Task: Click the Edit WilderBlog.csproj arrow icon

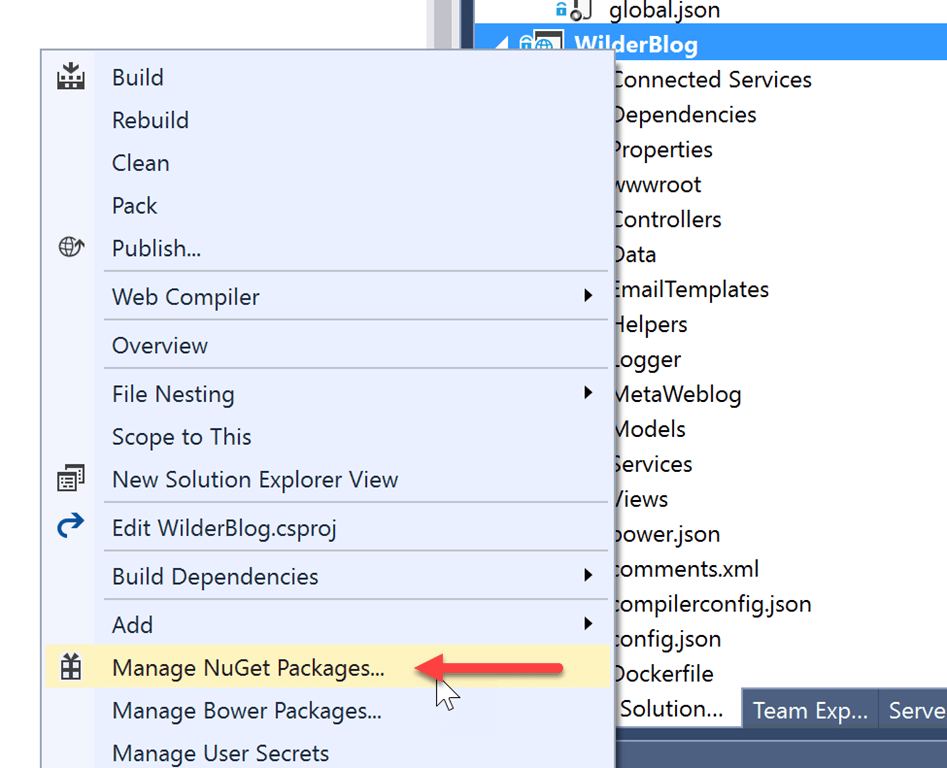Action: 70,527
